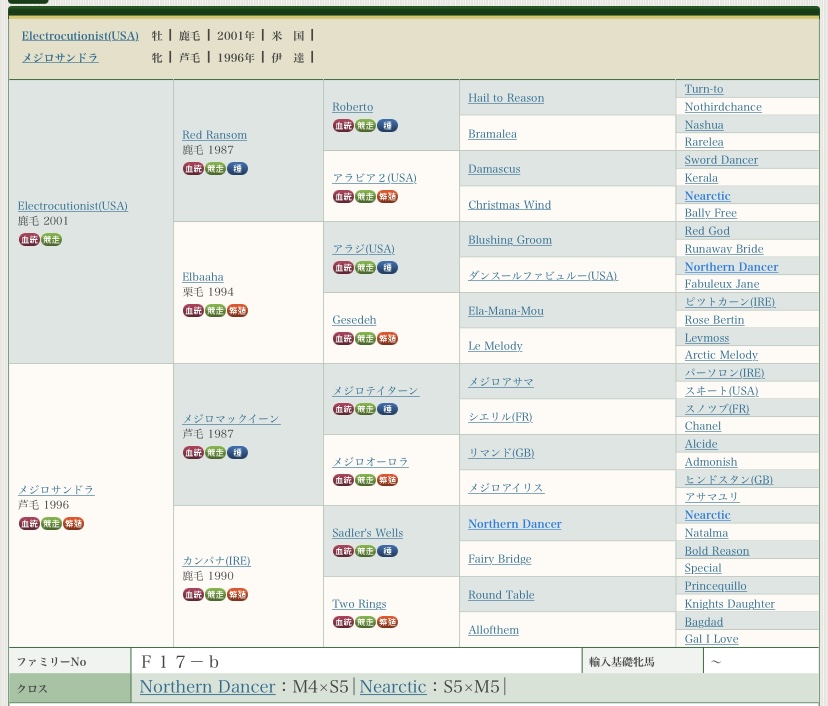The image size is (828, 706).
Task: Click orange 繁殖 badge under カンパナ(IRE)
Action: point(237,595)
